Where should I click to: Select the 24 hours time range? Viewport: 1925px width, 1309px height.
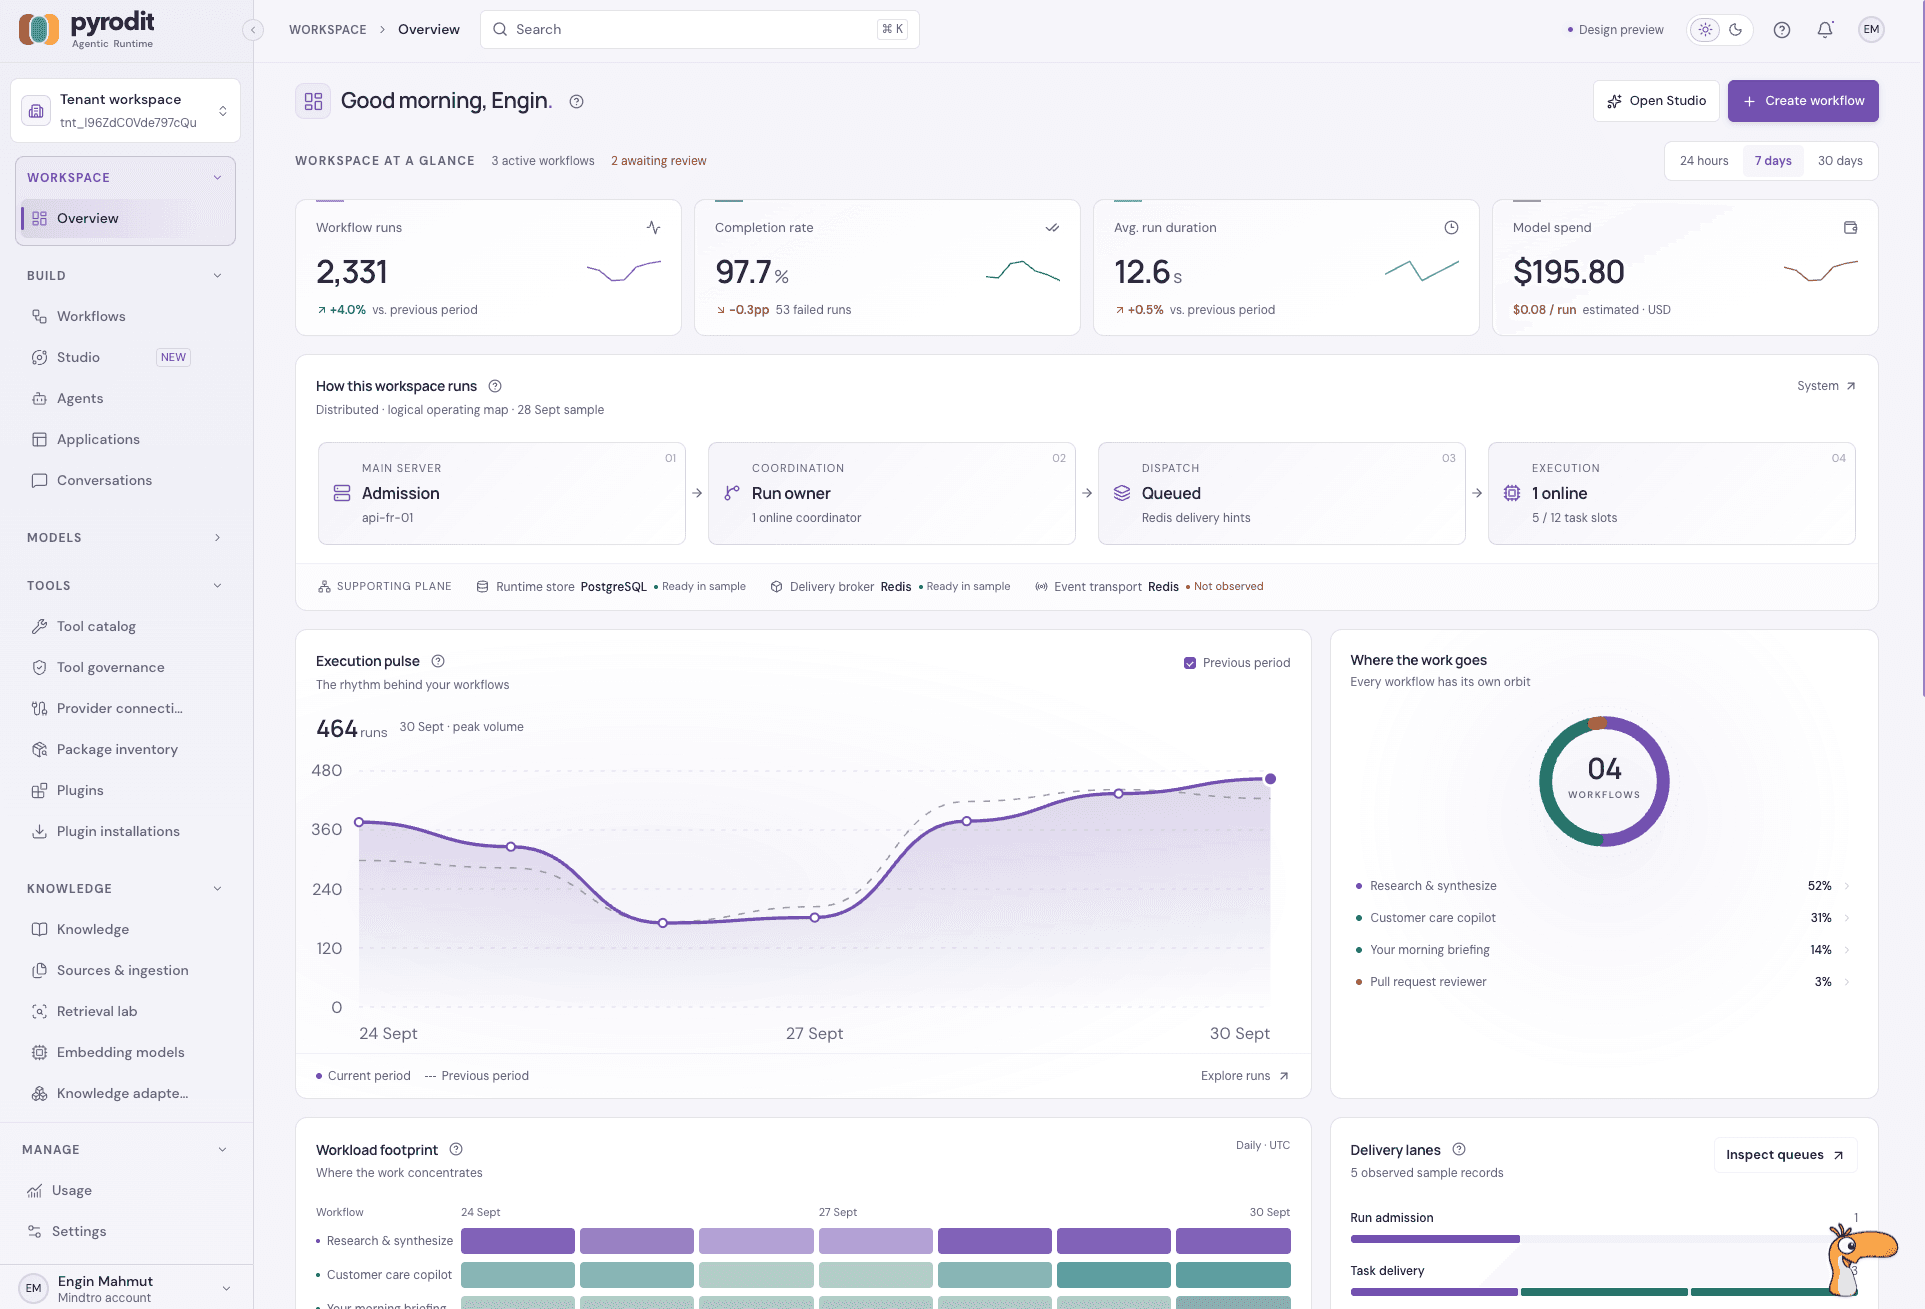(x=1704, y=161)
